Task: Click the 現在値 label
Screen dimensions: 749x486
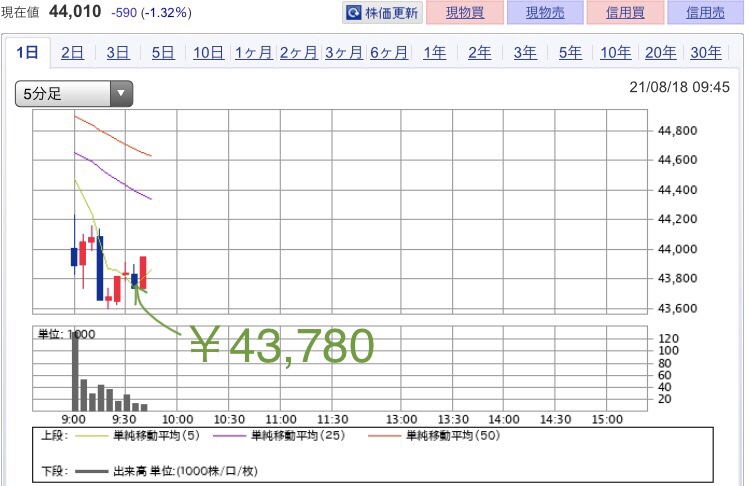Action: (x=20, y=12)
